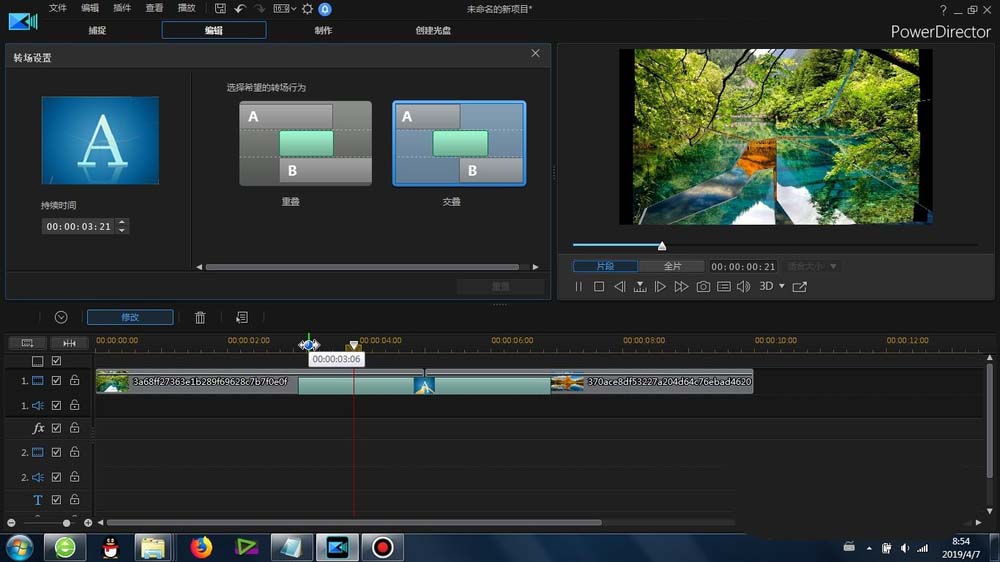Uncheck the fx effect track checkbox
This screenshot has height=562, width=1000.
click(57, 428)
